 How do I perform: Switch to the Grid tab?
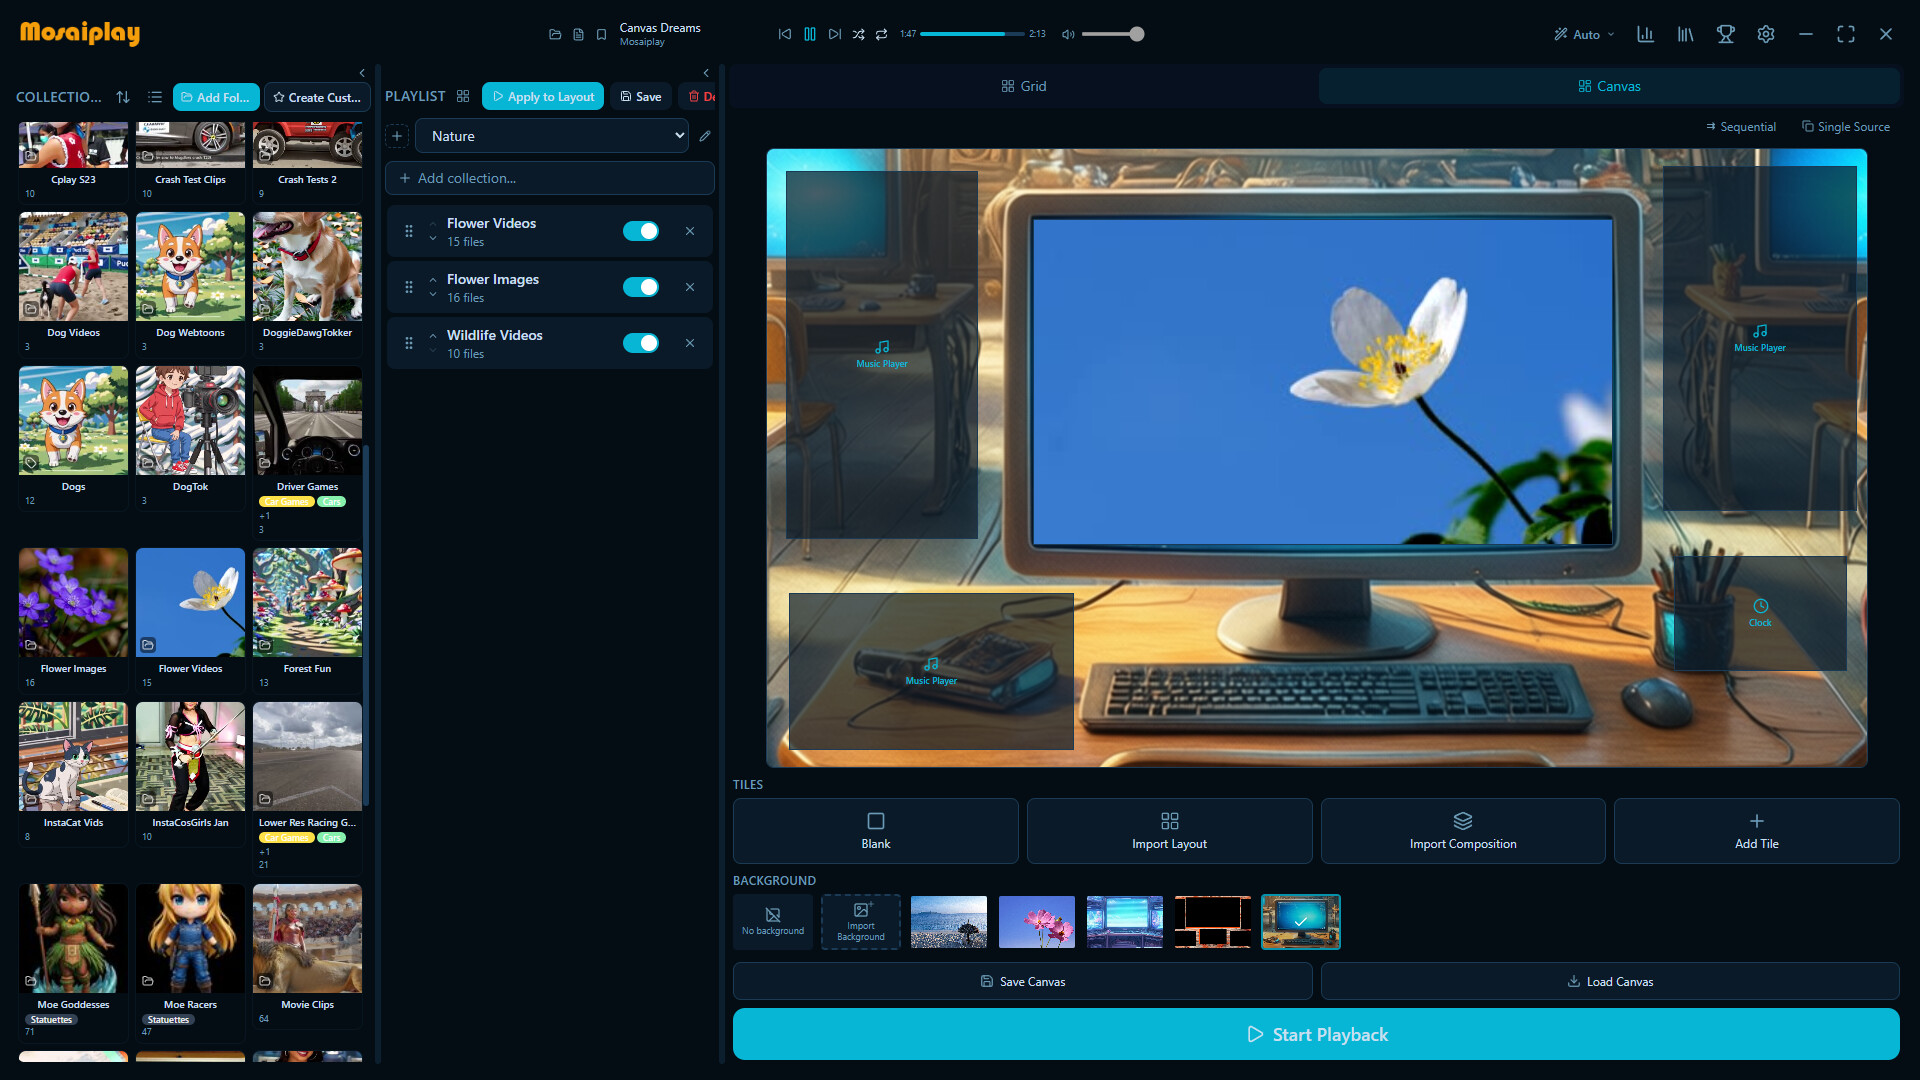pos(1024,86)
